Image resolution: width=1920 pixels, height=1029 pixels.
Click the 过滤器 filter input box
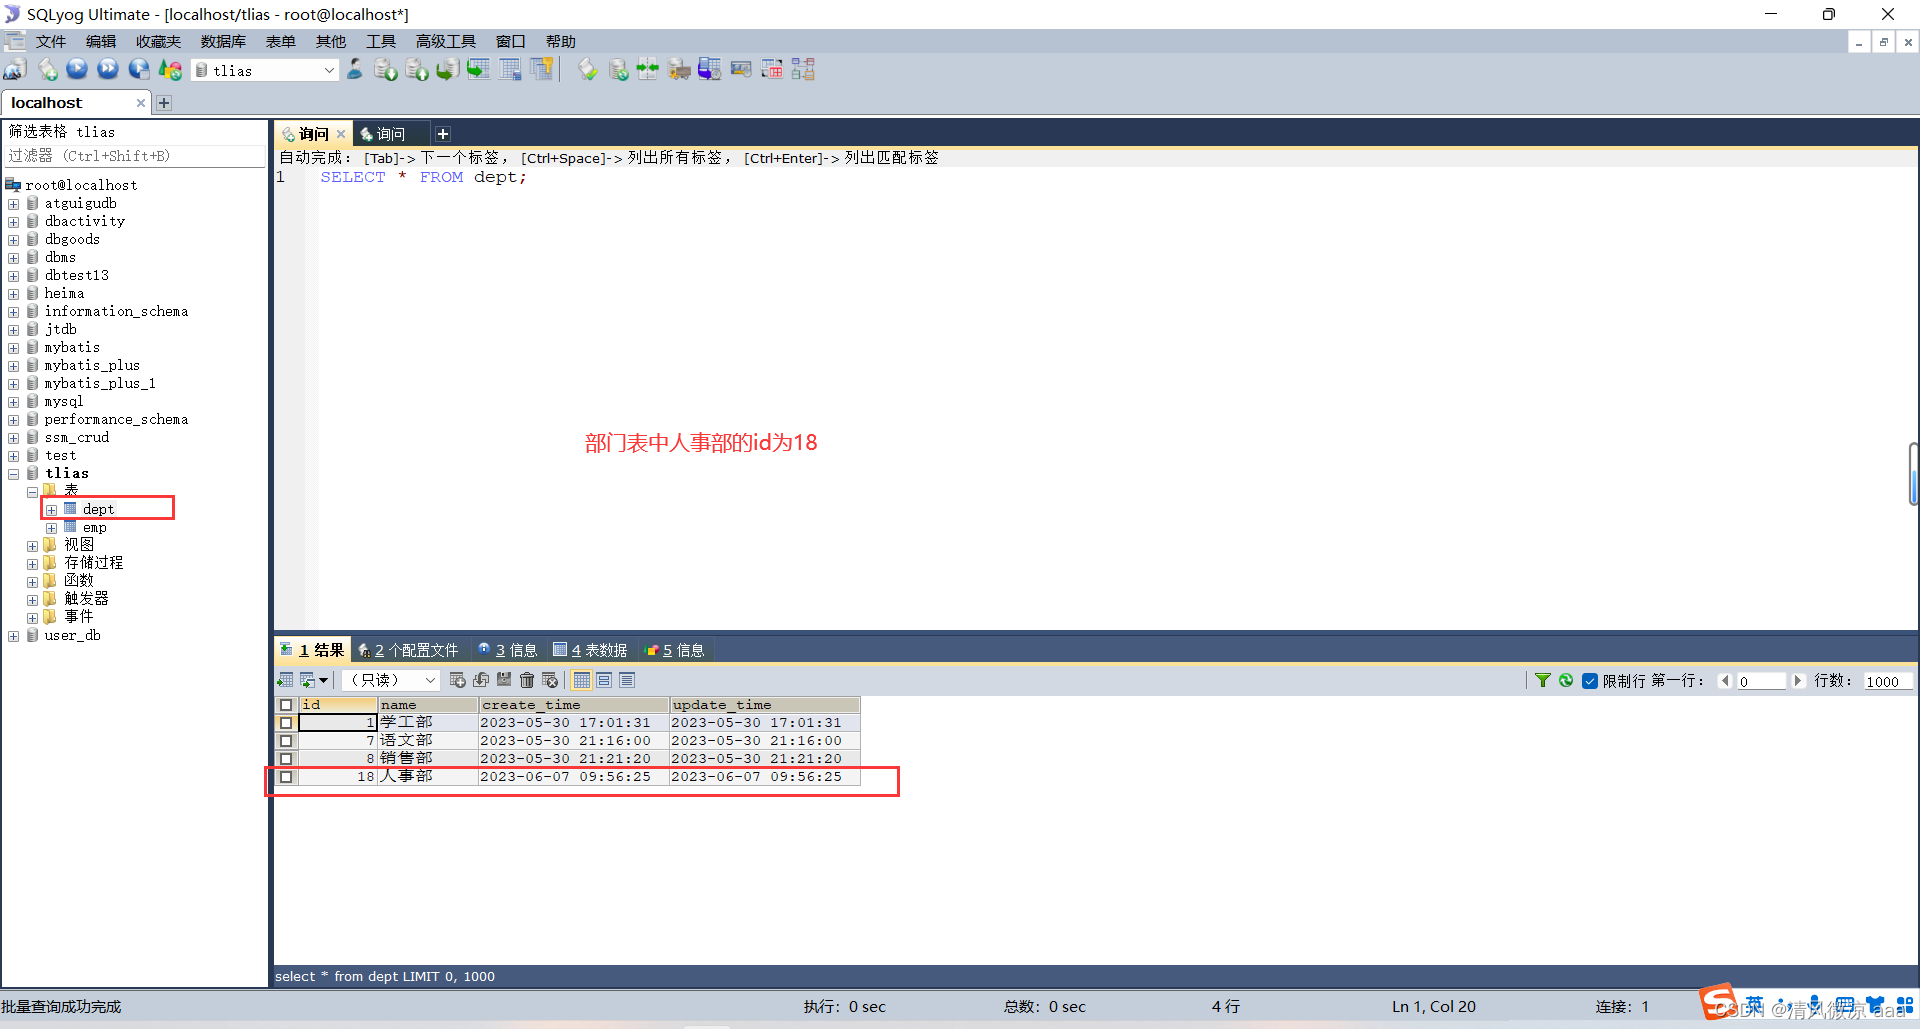(x=135, y=156)
